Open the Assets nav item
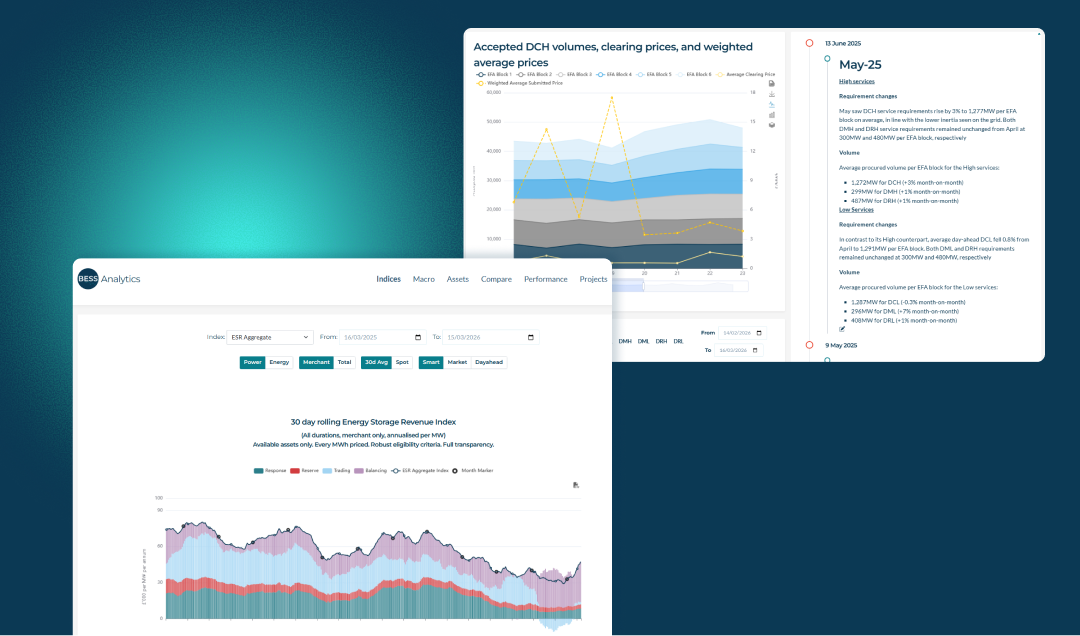 [x=457, y=279]
